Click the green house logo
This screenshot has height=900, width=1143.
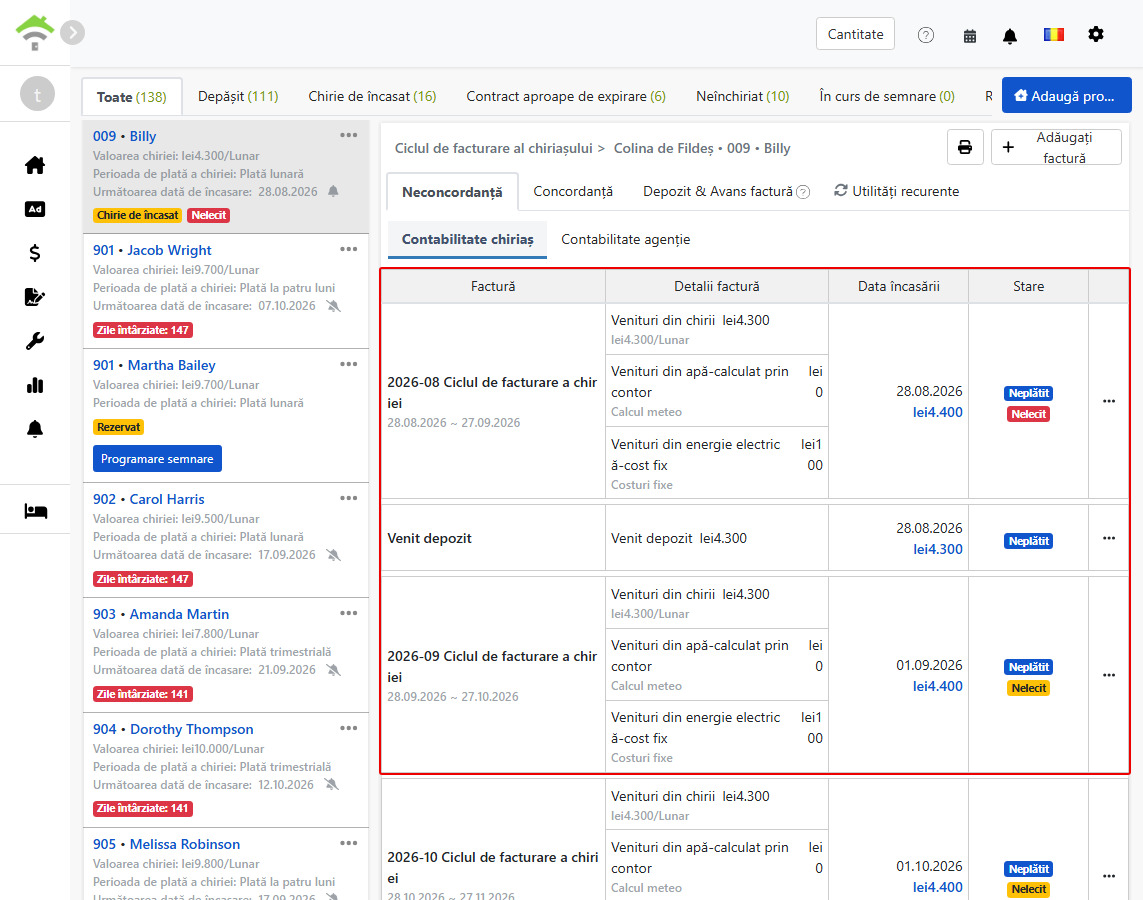[x=35, y=33]
